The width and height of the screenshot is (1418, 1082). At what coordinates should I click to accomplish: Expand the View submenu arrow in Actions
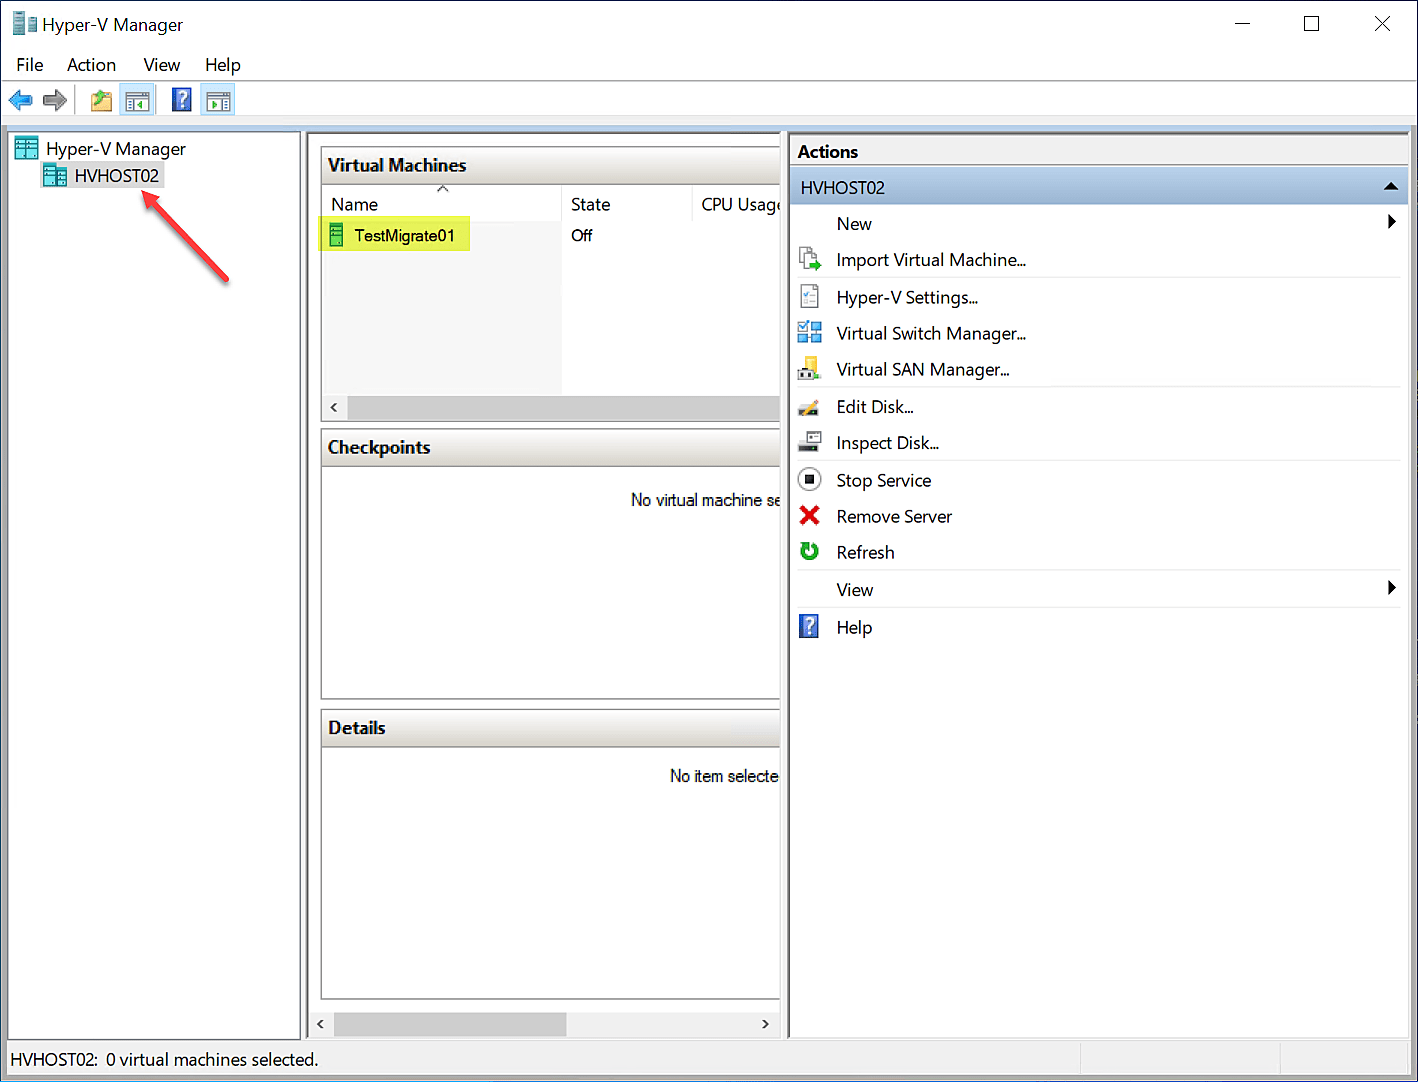pos(1391,588)
